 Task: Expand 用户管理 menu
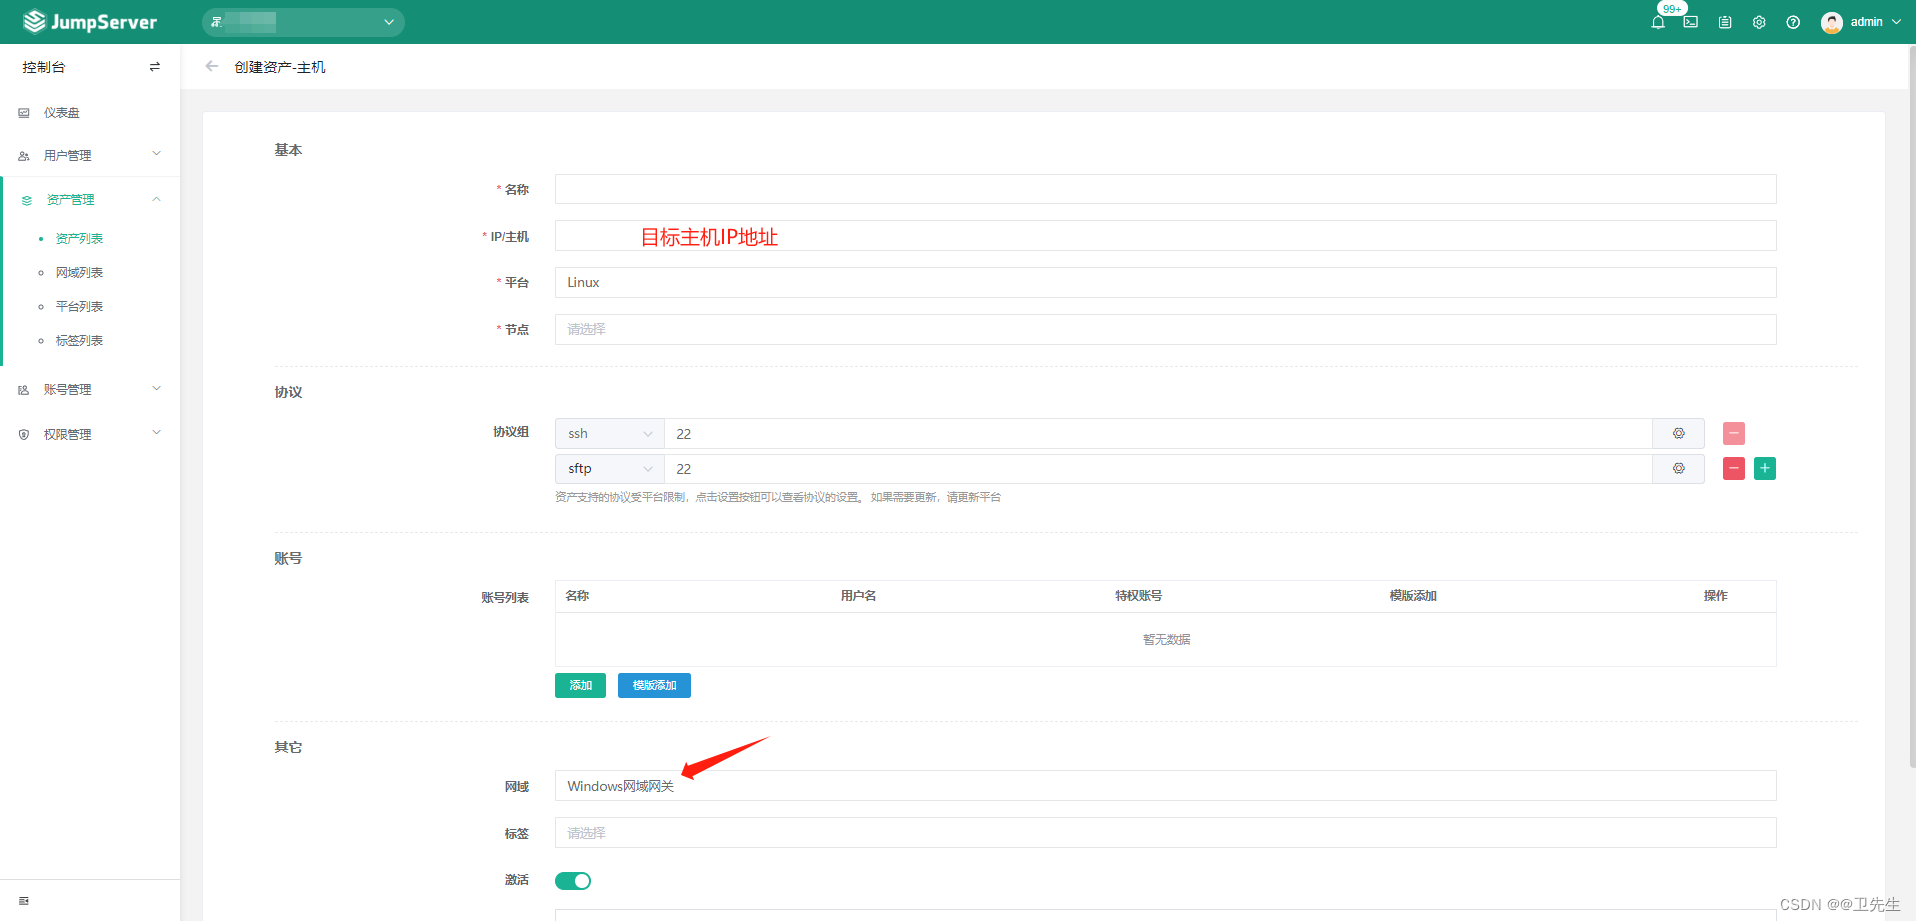coord(90,155)
